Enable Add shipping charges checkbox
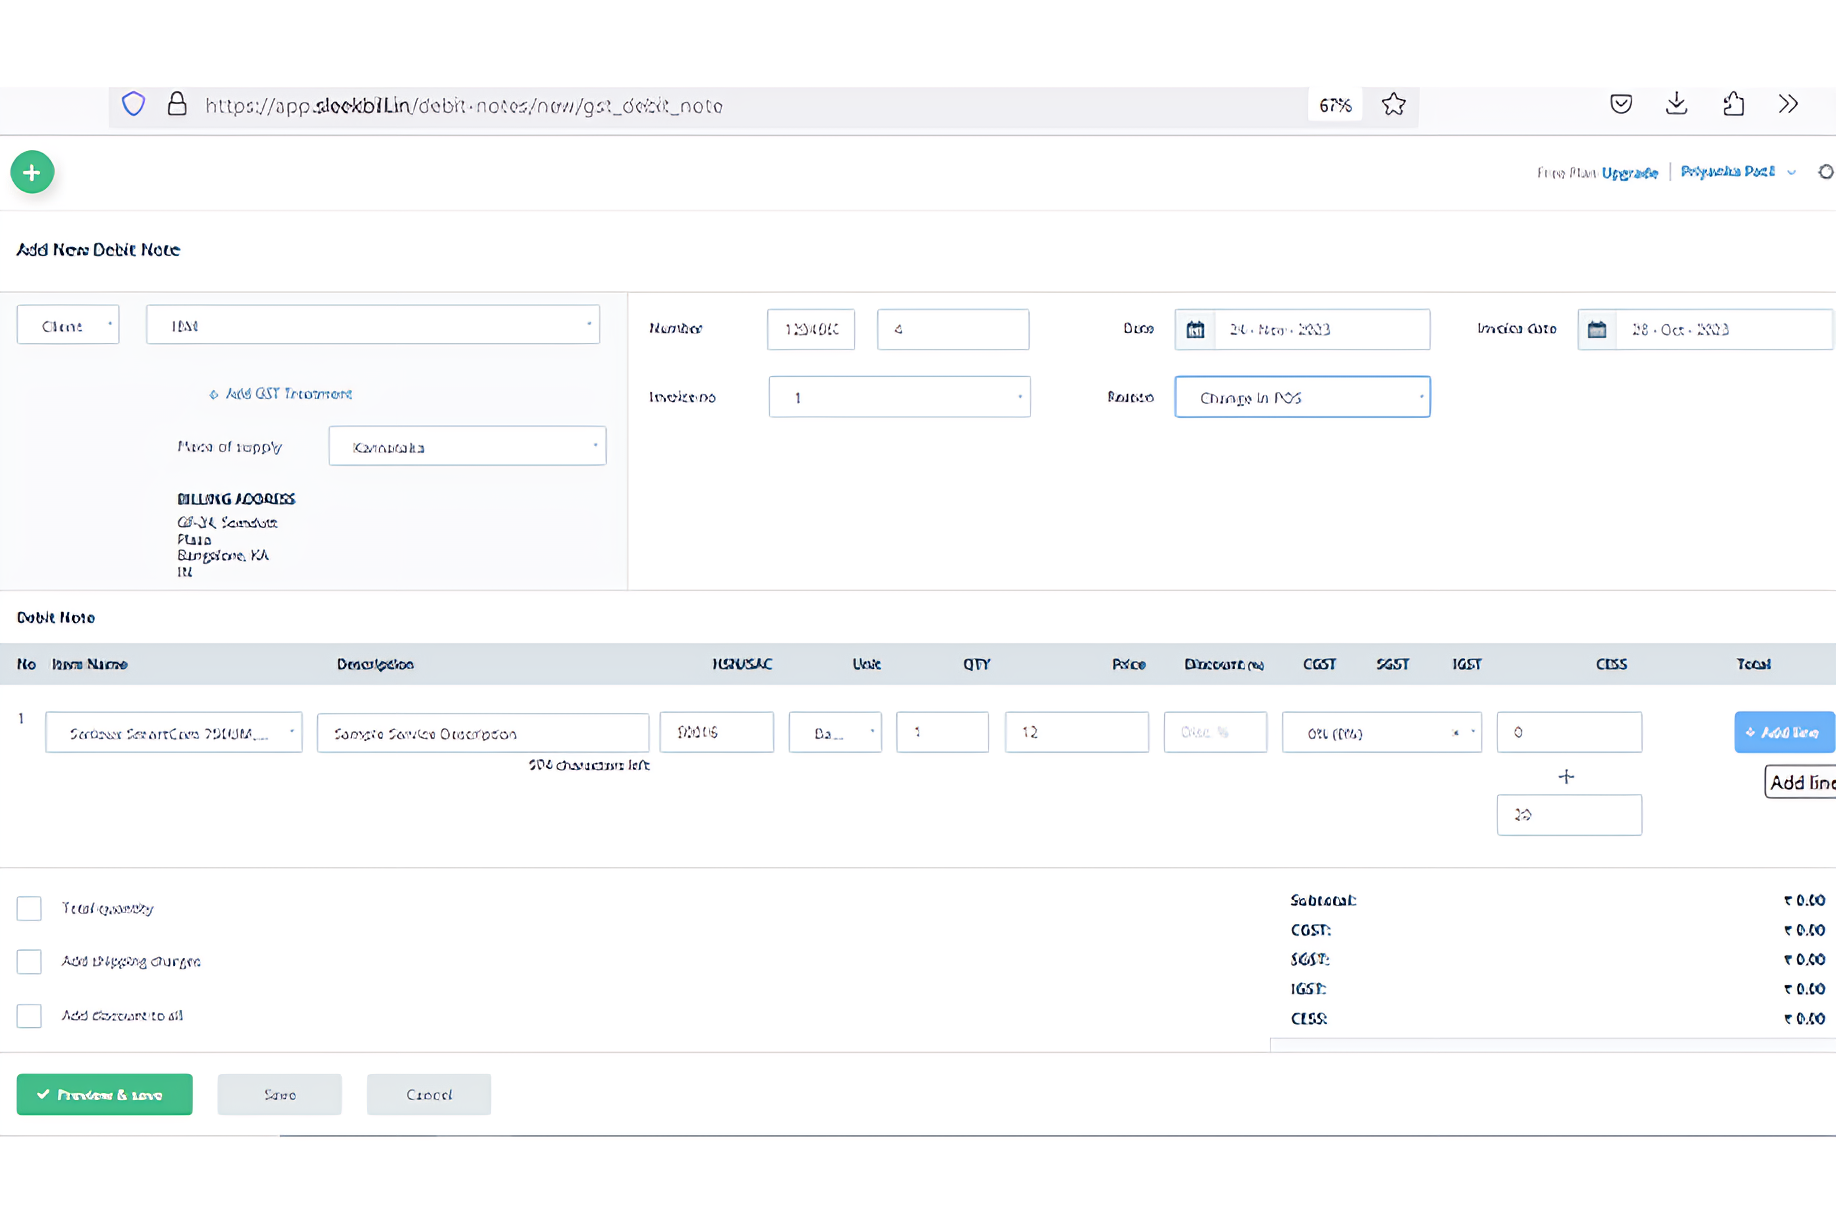Screen dimensions: 1836x1224 [29, 961]
